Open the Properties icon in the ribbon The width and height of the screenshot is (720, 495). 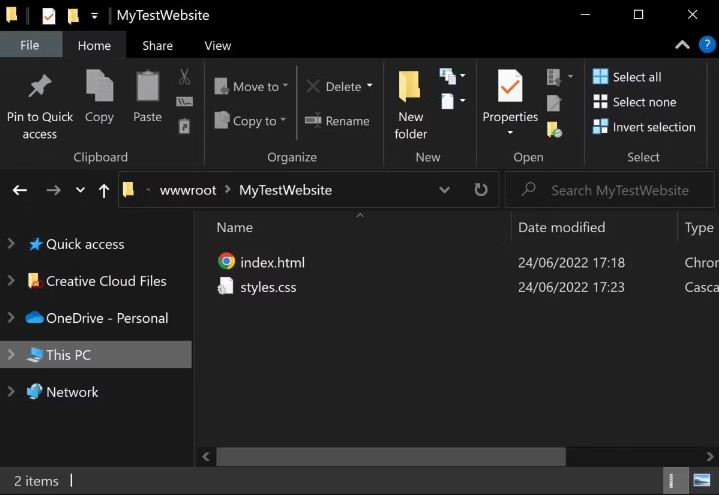click(x=510, y=86)
